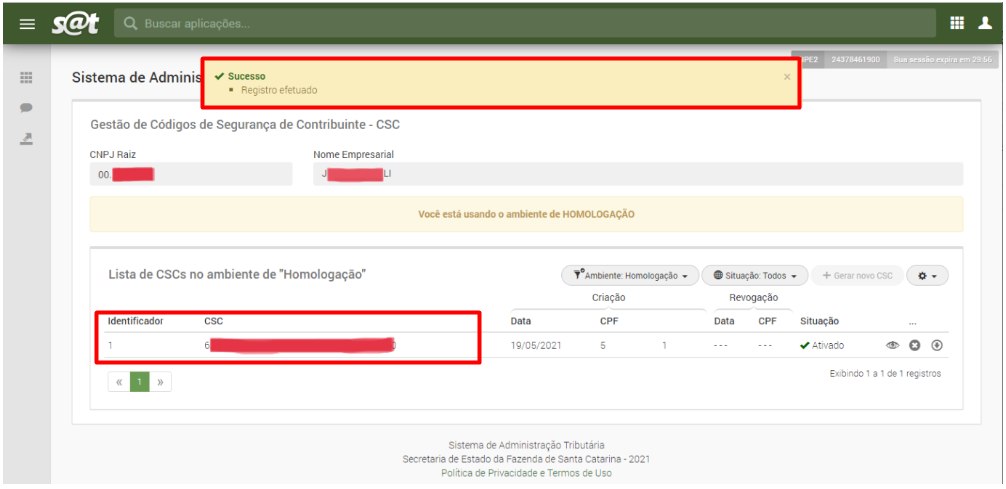Viewport: 1006px width, 489px height.
Task: Select page 1 in the pagination
Action: click(x=141, y=382)
